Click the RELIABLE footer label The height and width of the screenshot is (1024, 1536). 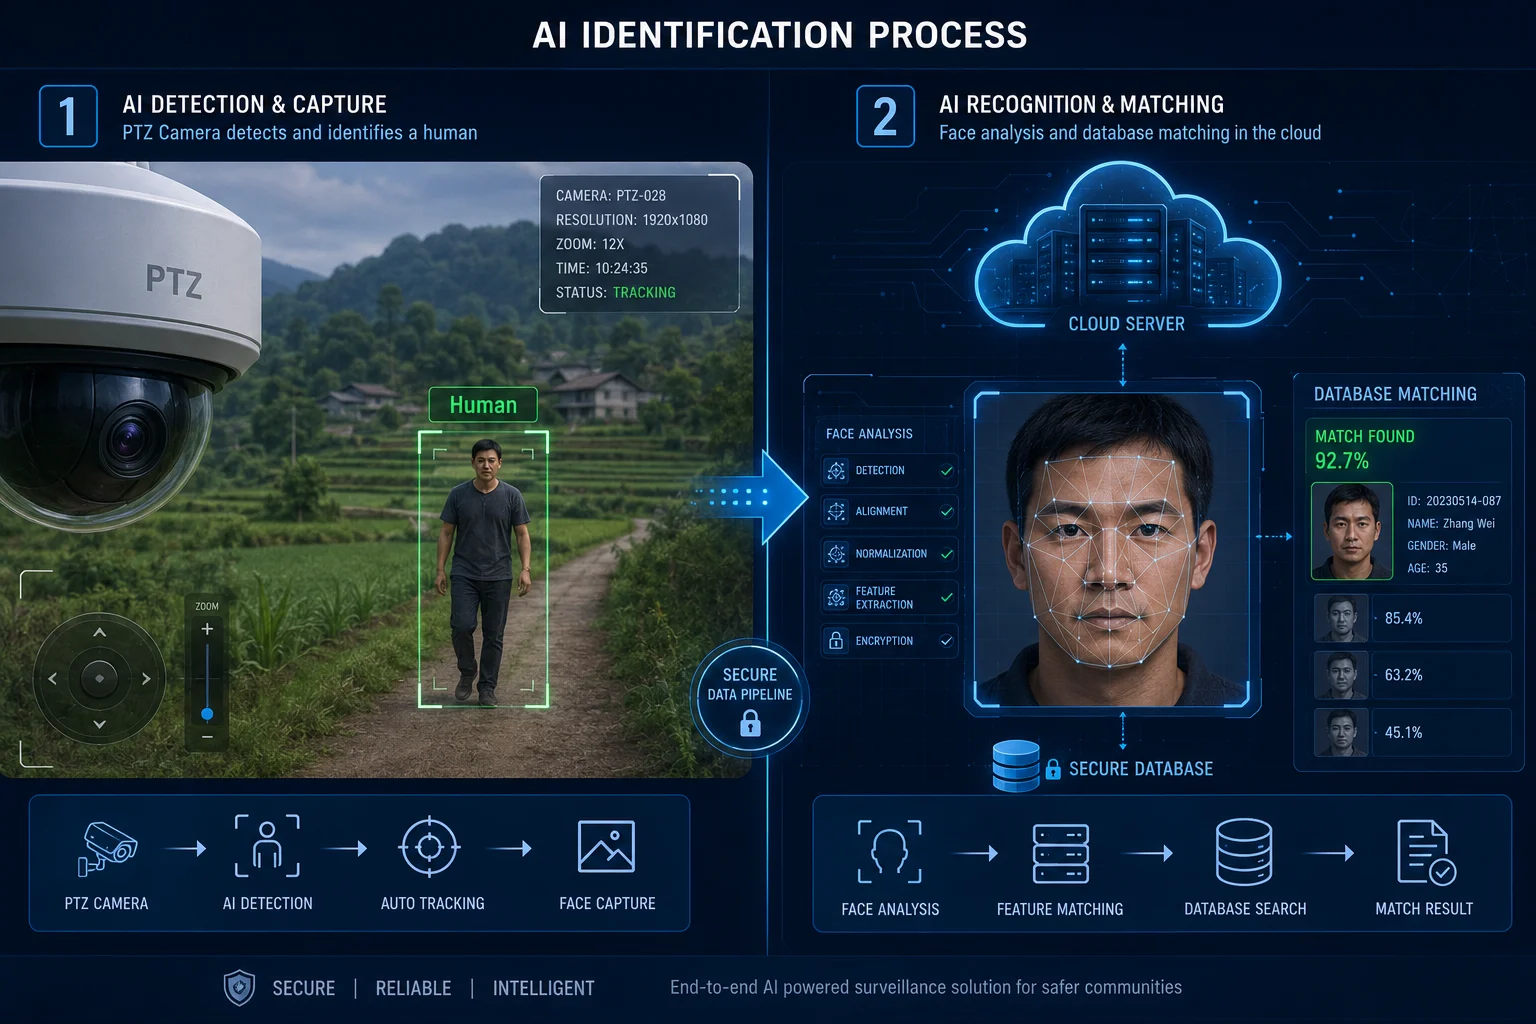point(413,988)
